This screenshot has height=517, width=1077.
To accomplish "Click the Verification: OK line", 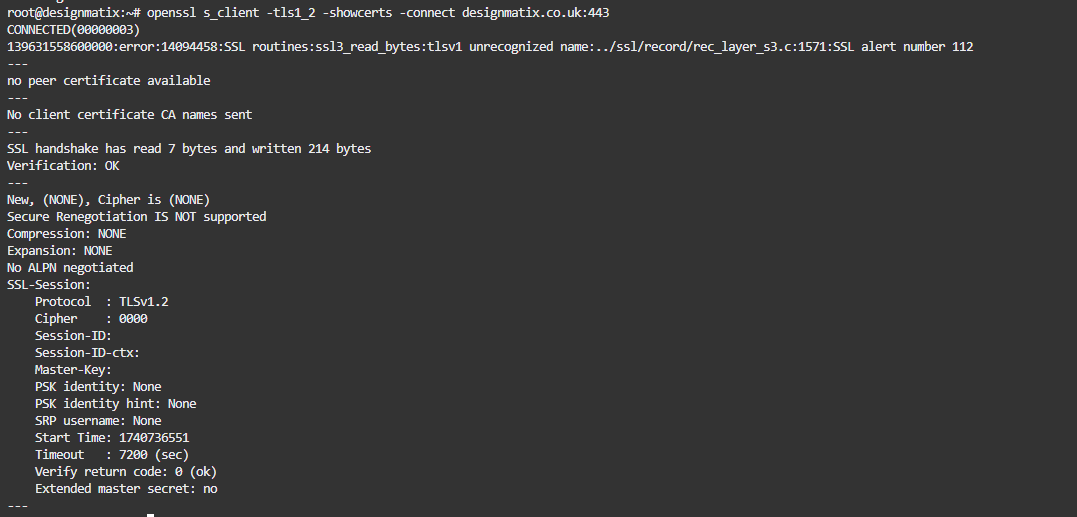I will pyautogui.click(x=63, y=166).
